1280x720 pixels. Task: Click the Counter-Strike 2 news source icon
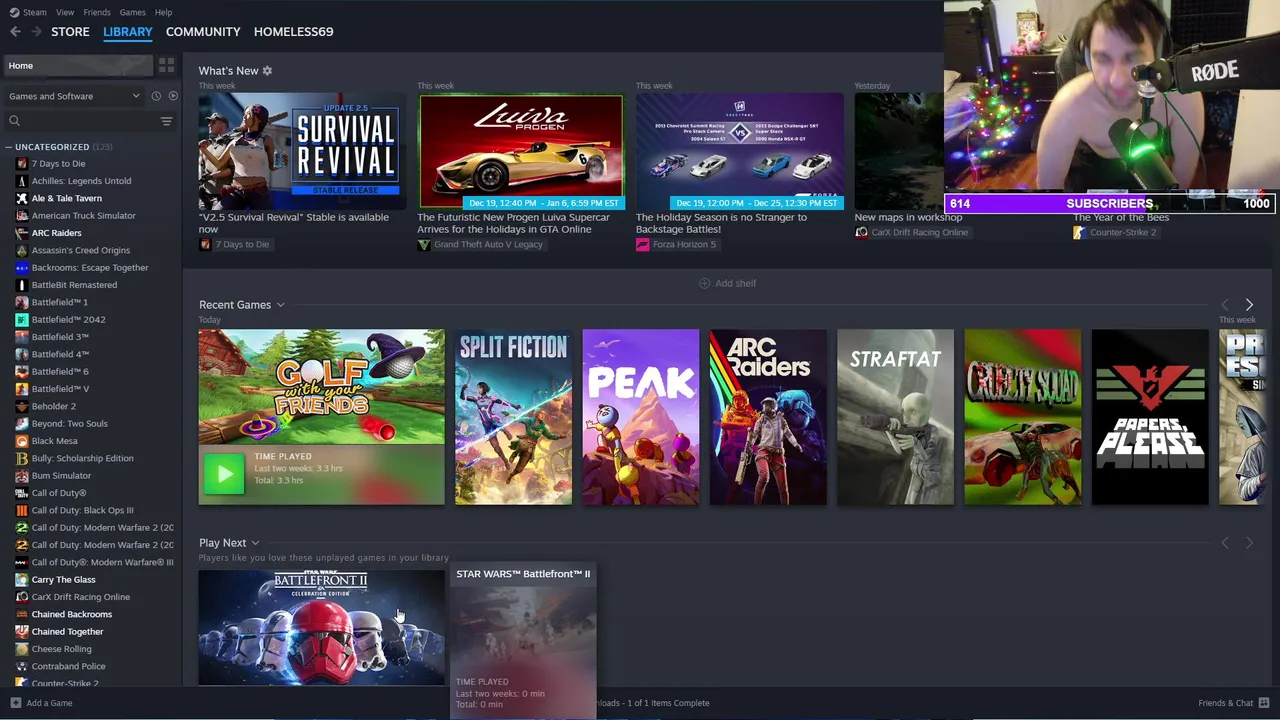tap(1079, 232)
